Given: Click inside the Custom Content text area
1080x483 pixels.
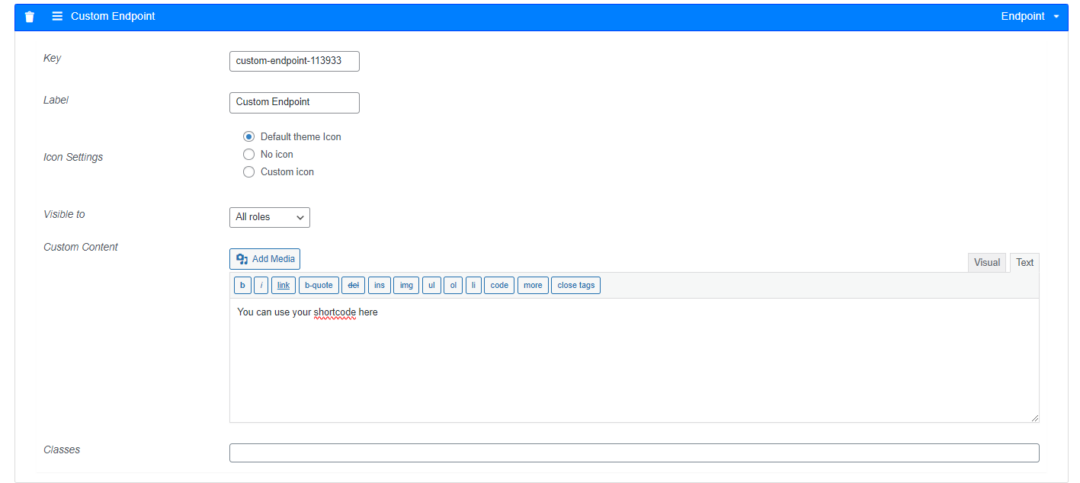Looking at the screenshot, I should 634,360.
